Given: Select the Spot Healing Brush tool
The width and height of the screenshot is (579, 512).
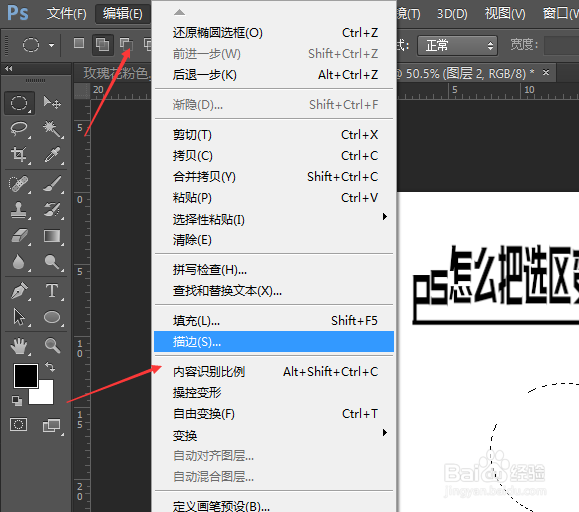Looking at the screenshot, I should pos(19,183).
